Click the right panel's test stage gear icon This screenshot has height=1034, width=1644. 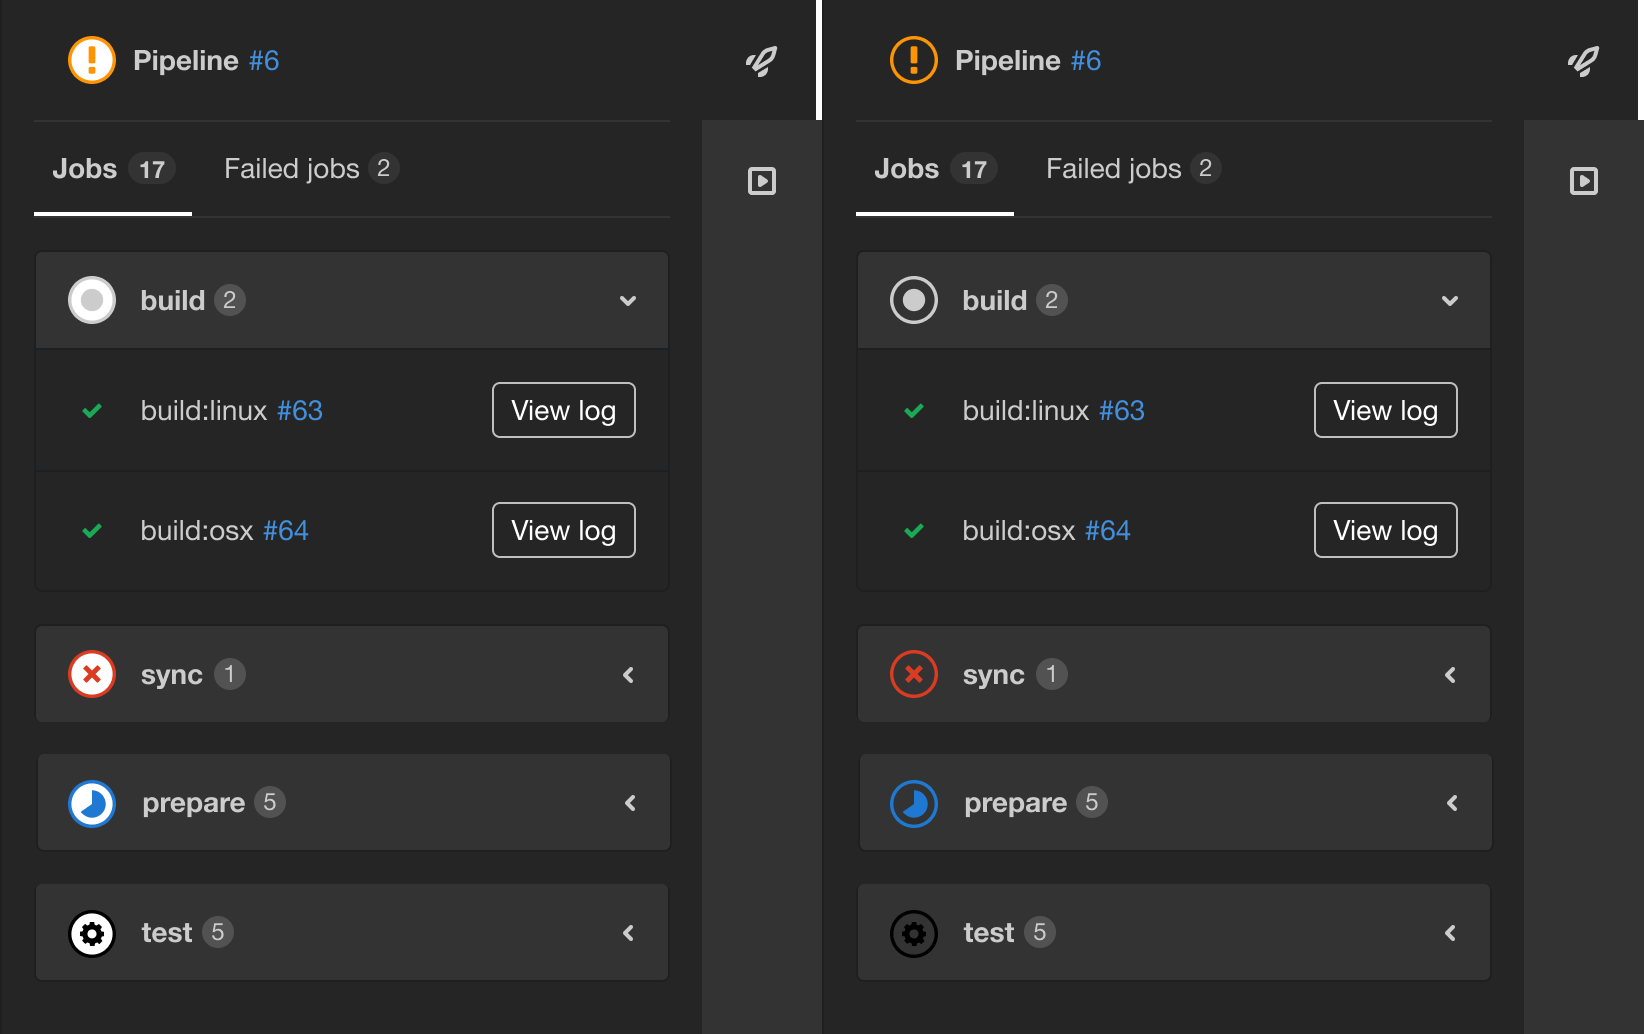coord(914,932)
